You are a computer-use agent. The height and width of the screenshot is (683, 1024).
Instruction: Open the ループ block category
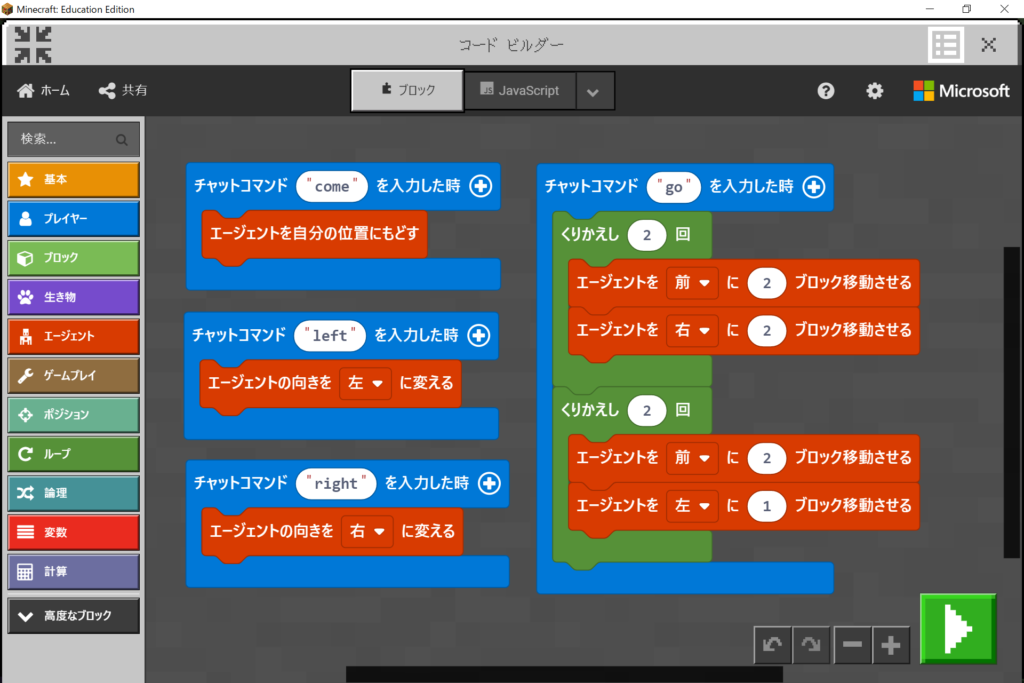[x=73, y=454]
